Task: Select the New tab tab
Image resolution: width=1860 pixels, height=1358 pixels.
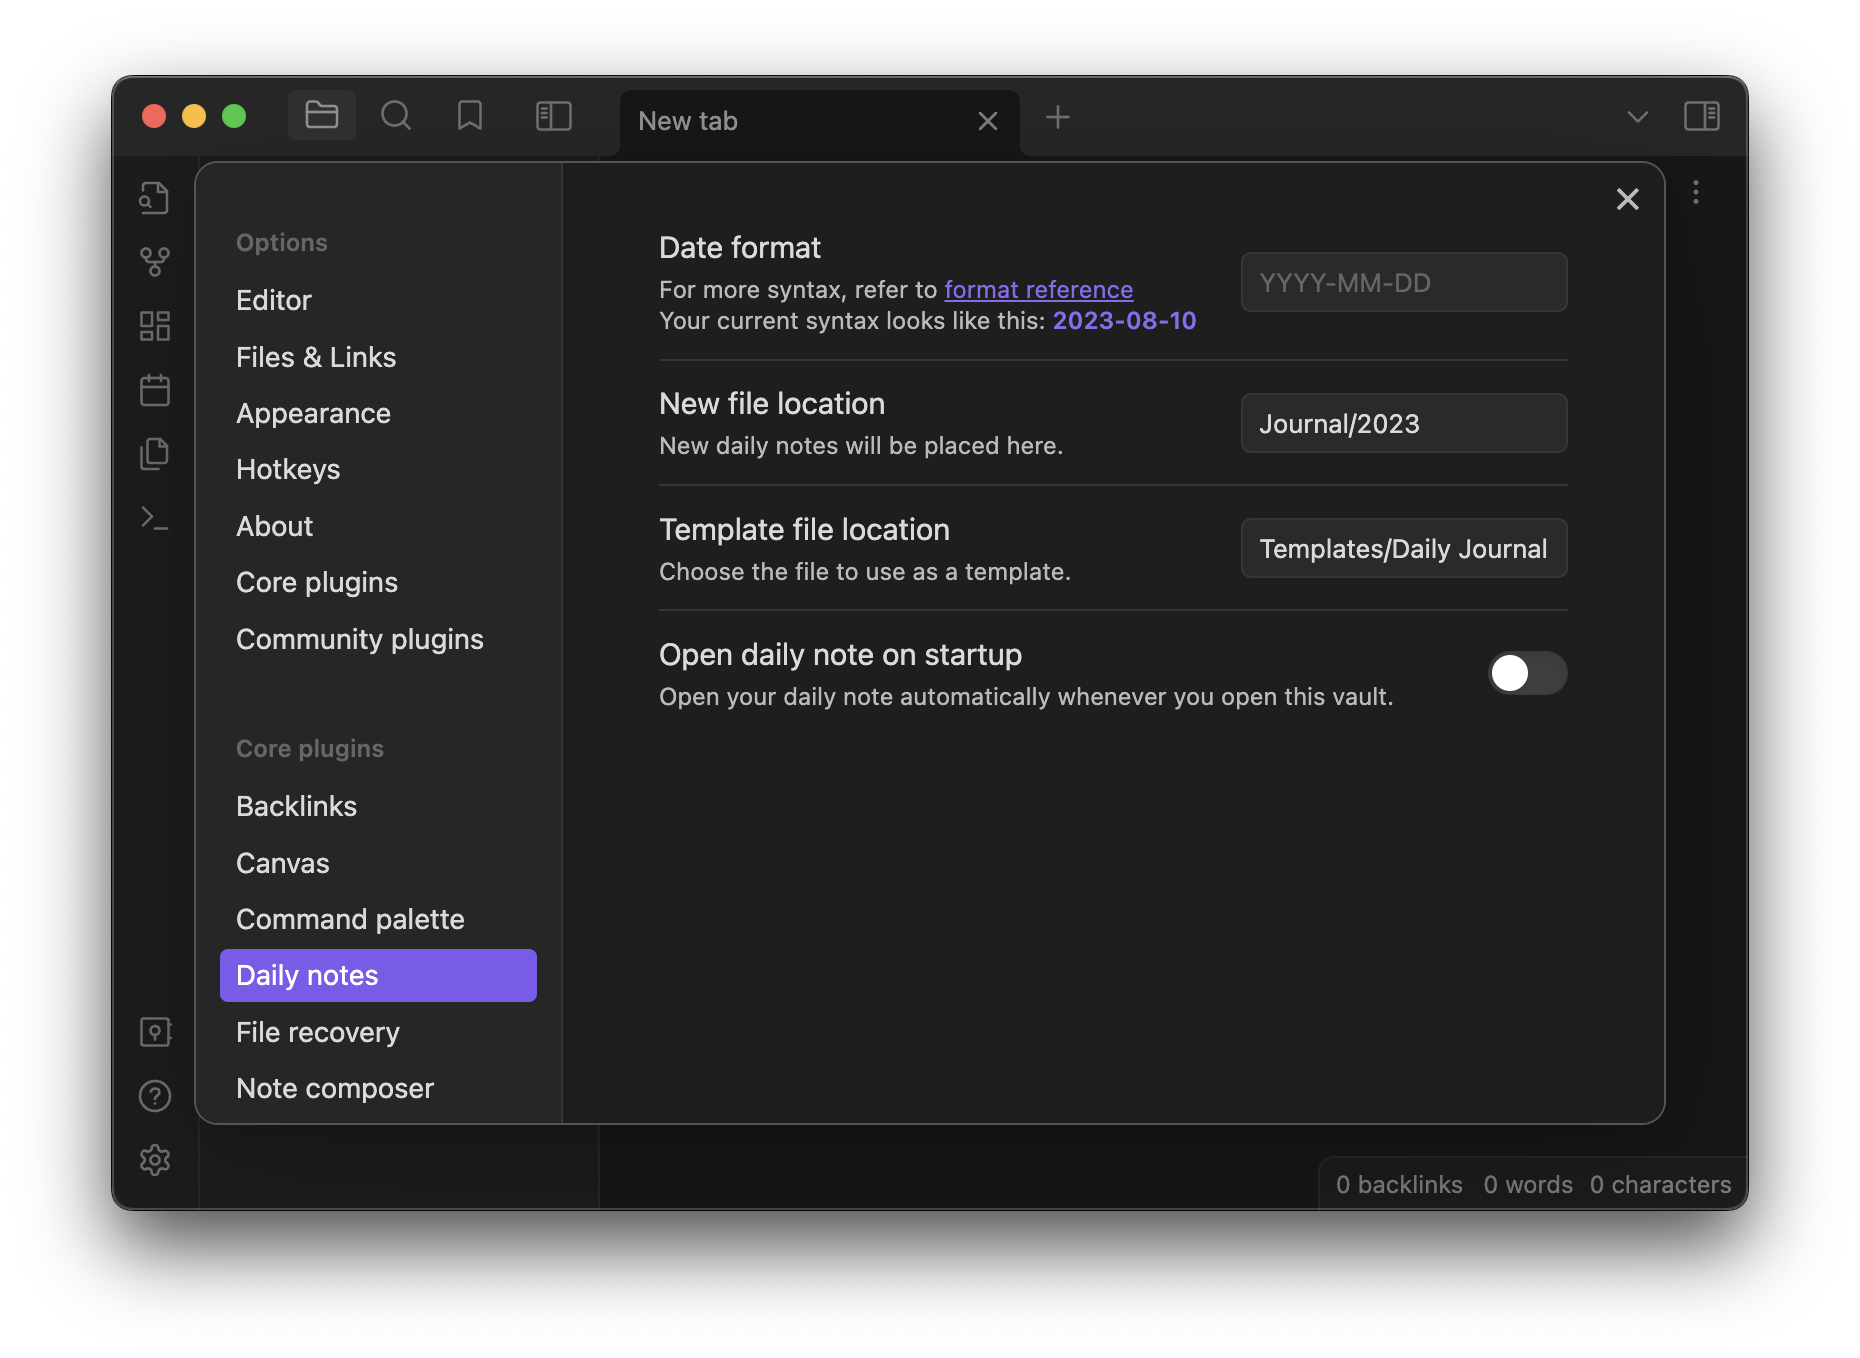Action: click(x=820, y=121)
